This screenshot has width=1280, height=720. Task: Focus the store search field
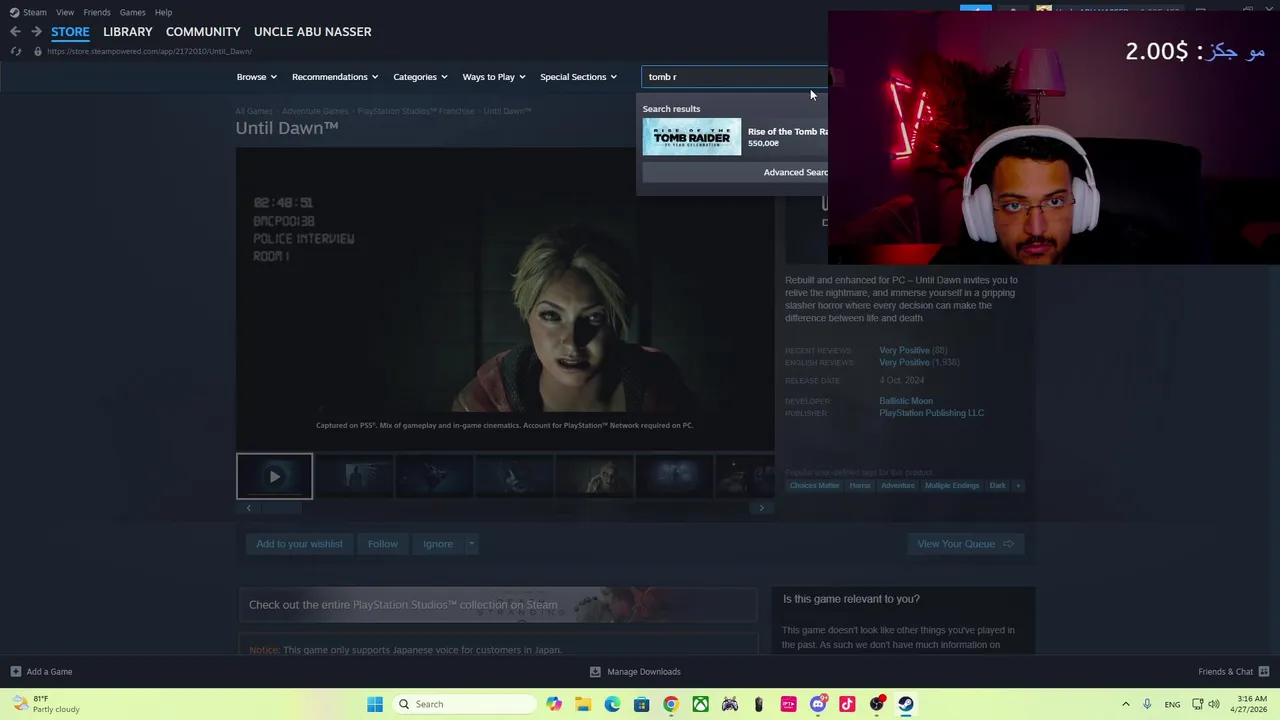point(735,77)
